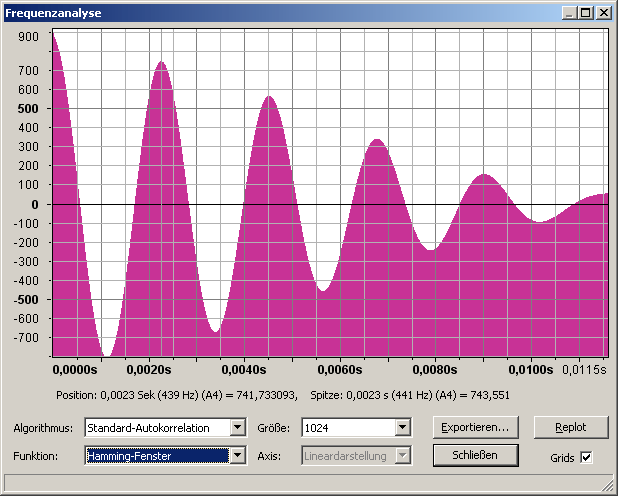Image resolution: width=618 pixels, height=496 pixels.
Task: Open the Algorithmus dropdown list
Action: point(237,428)
